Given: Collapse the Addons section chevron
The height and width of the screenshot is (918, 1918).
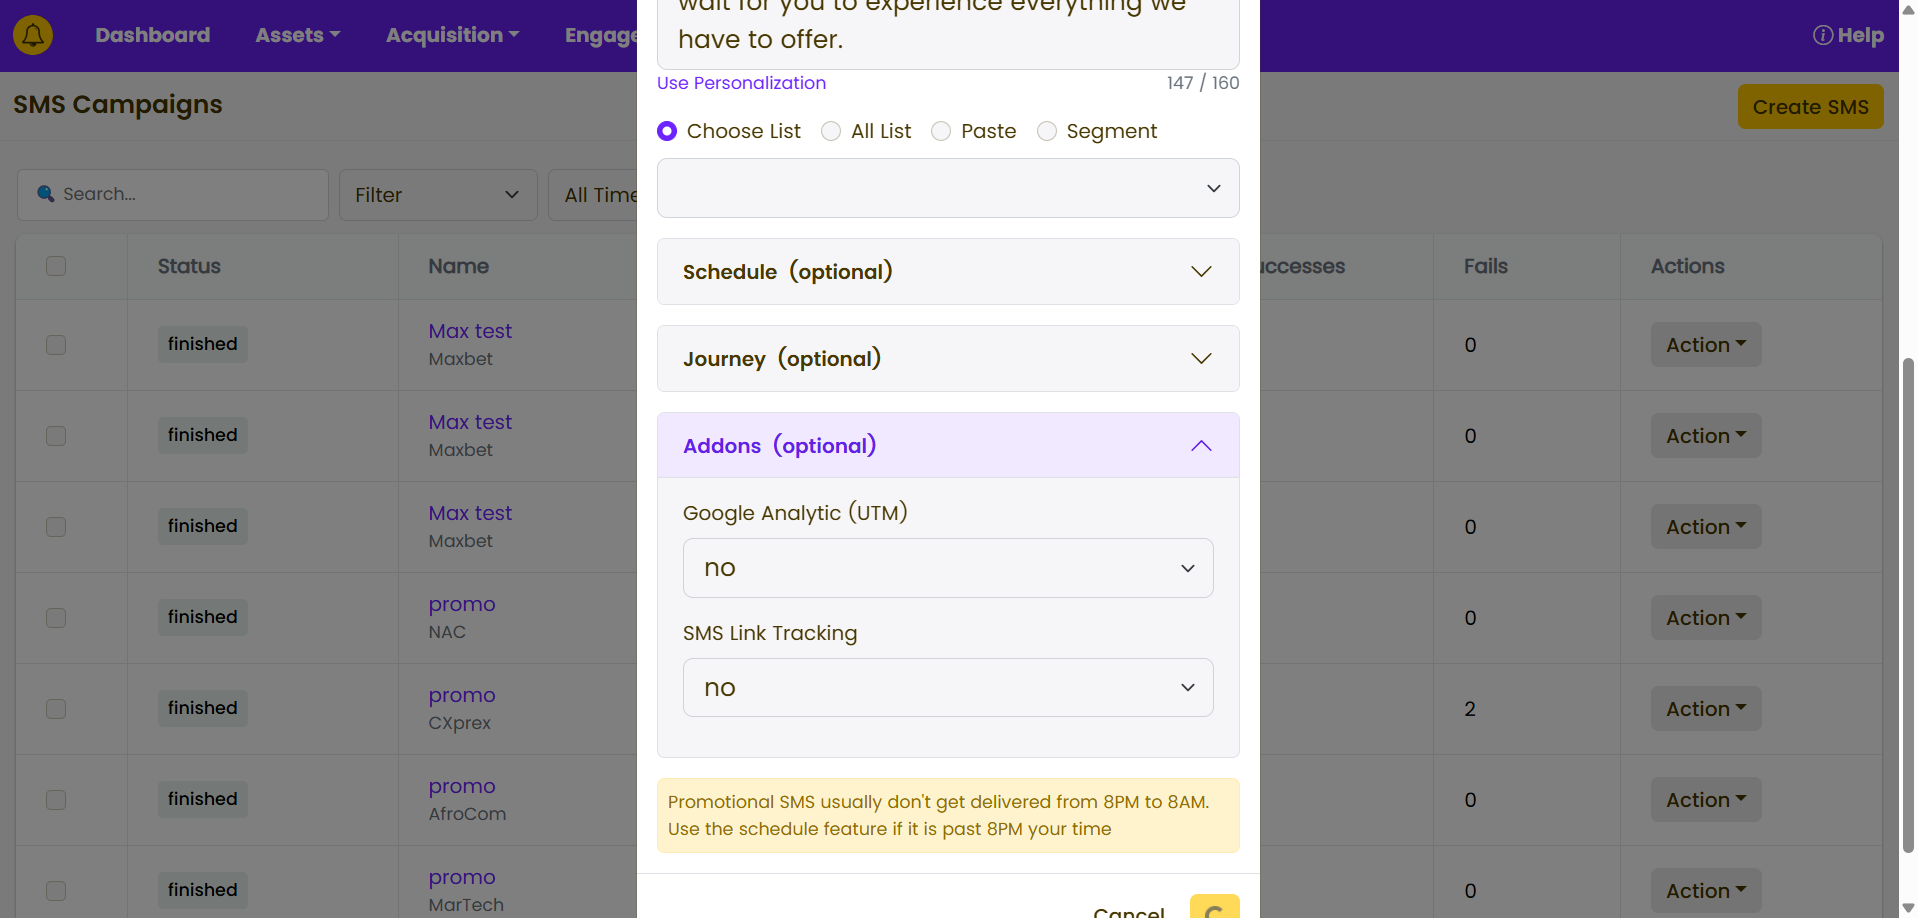Looking at the screenshot, I should pyautogui.click(x=1201, y=446).
